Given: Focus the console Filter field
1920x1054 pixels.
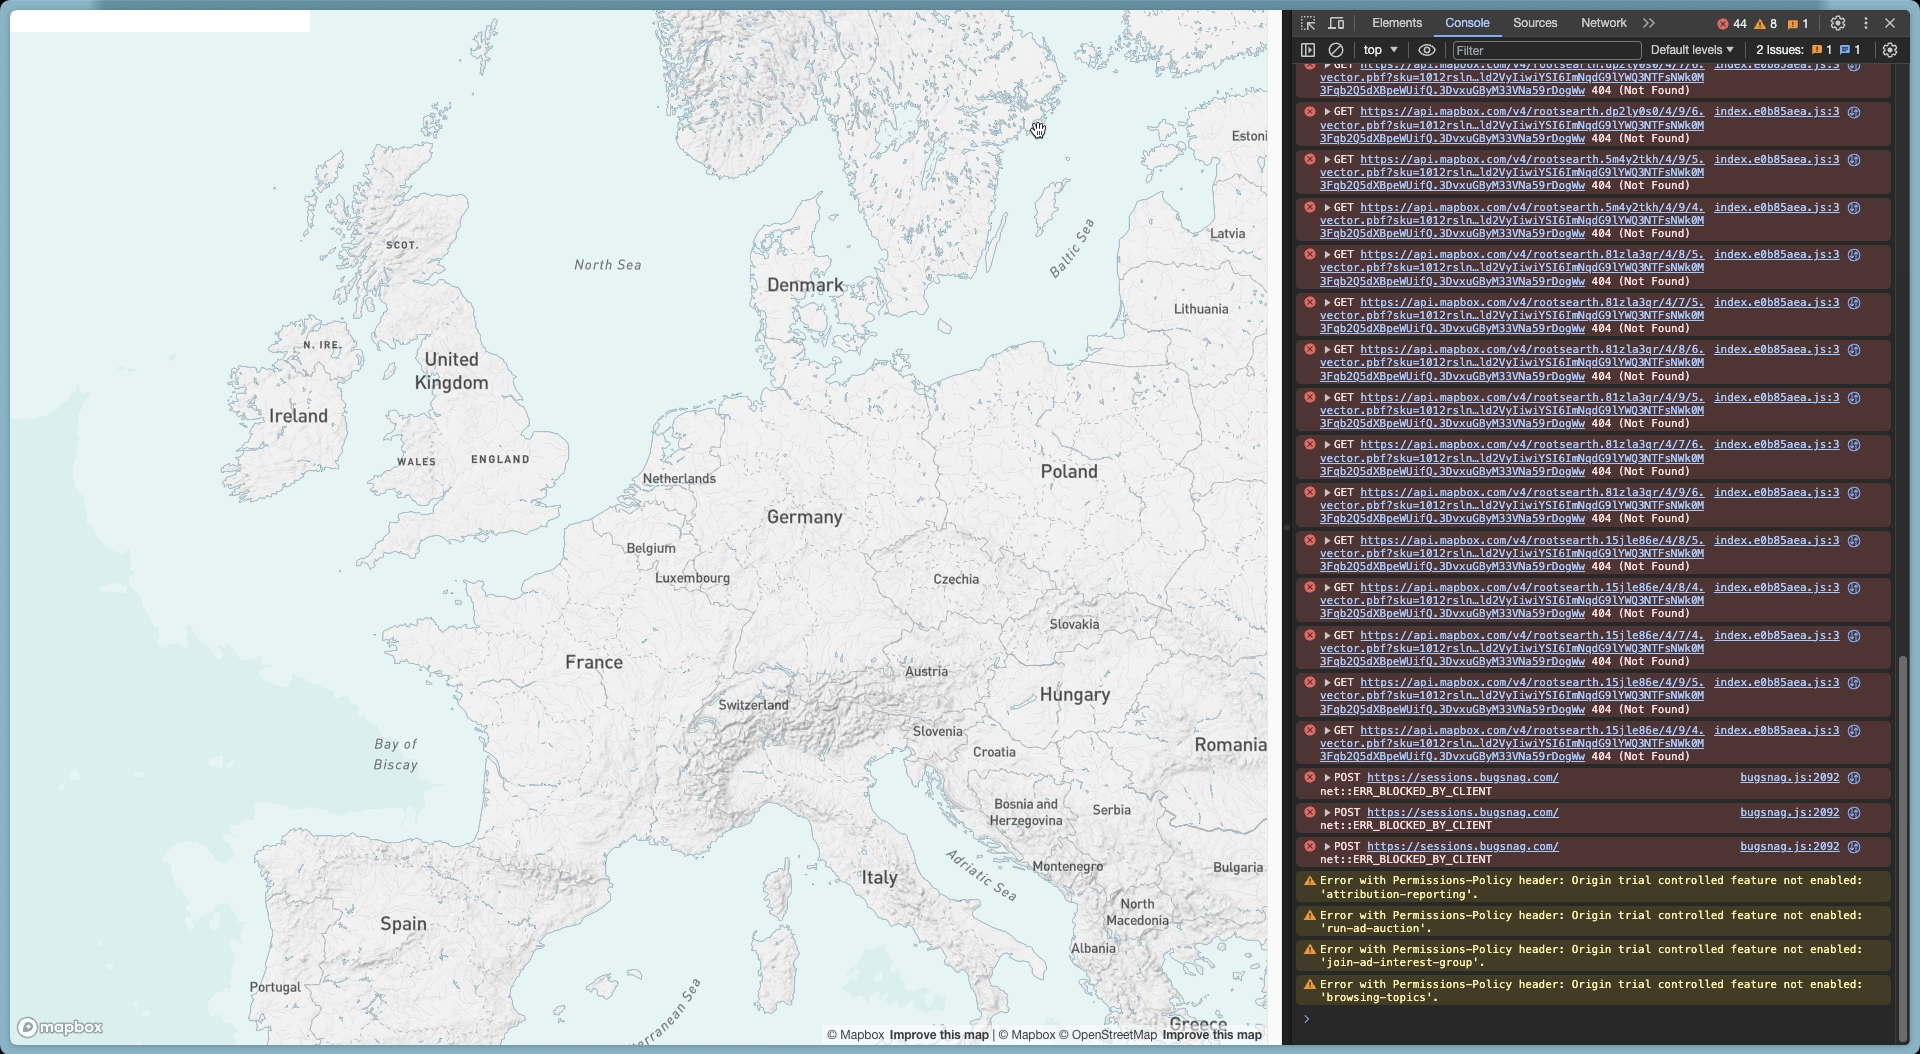Looking at the screenshot, I should coord(1546,50).
